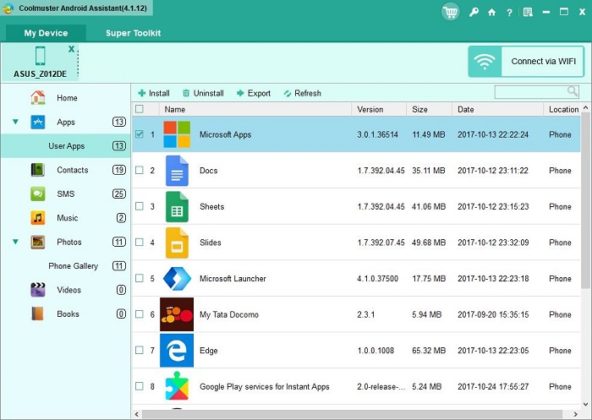
Task: Switch to the Super Toolkit tab
Action: click(133, 33)
